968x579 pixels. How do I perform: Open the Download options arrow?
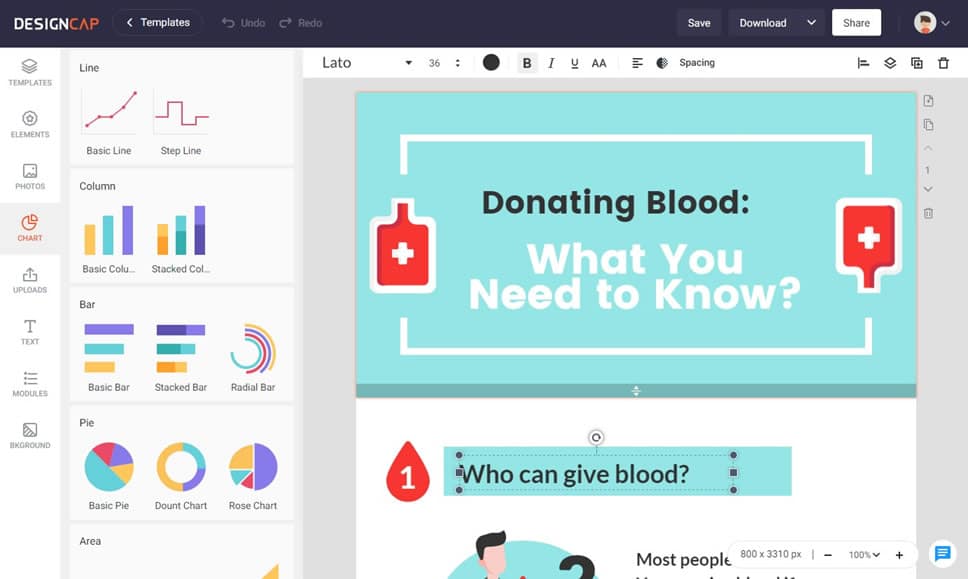tap(811, 23)
